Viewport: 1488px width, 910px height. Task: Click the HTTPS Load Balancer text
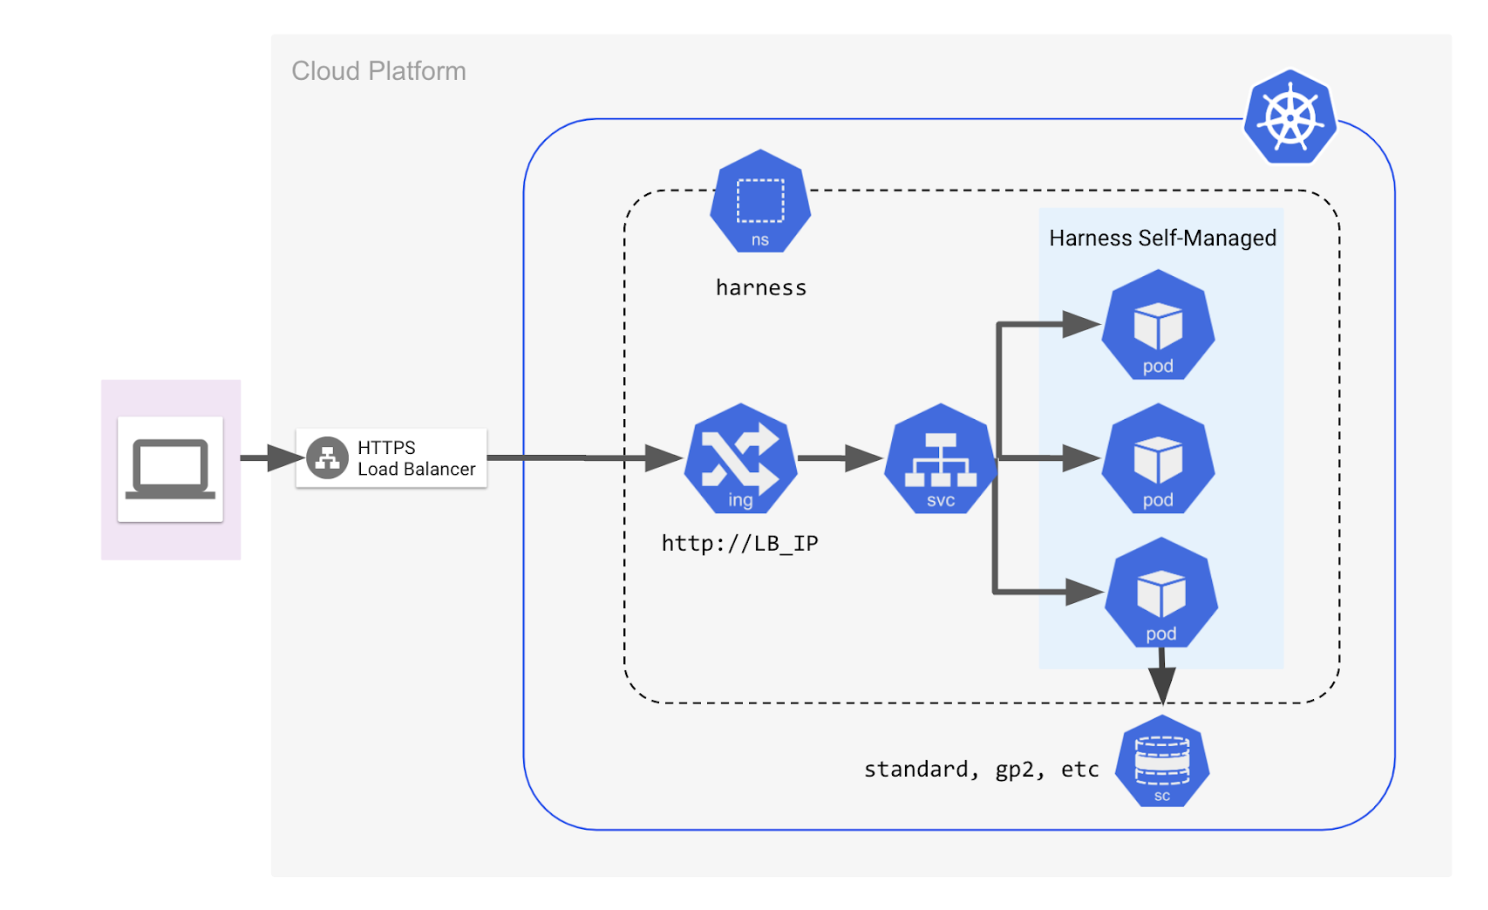coord(416,458)
